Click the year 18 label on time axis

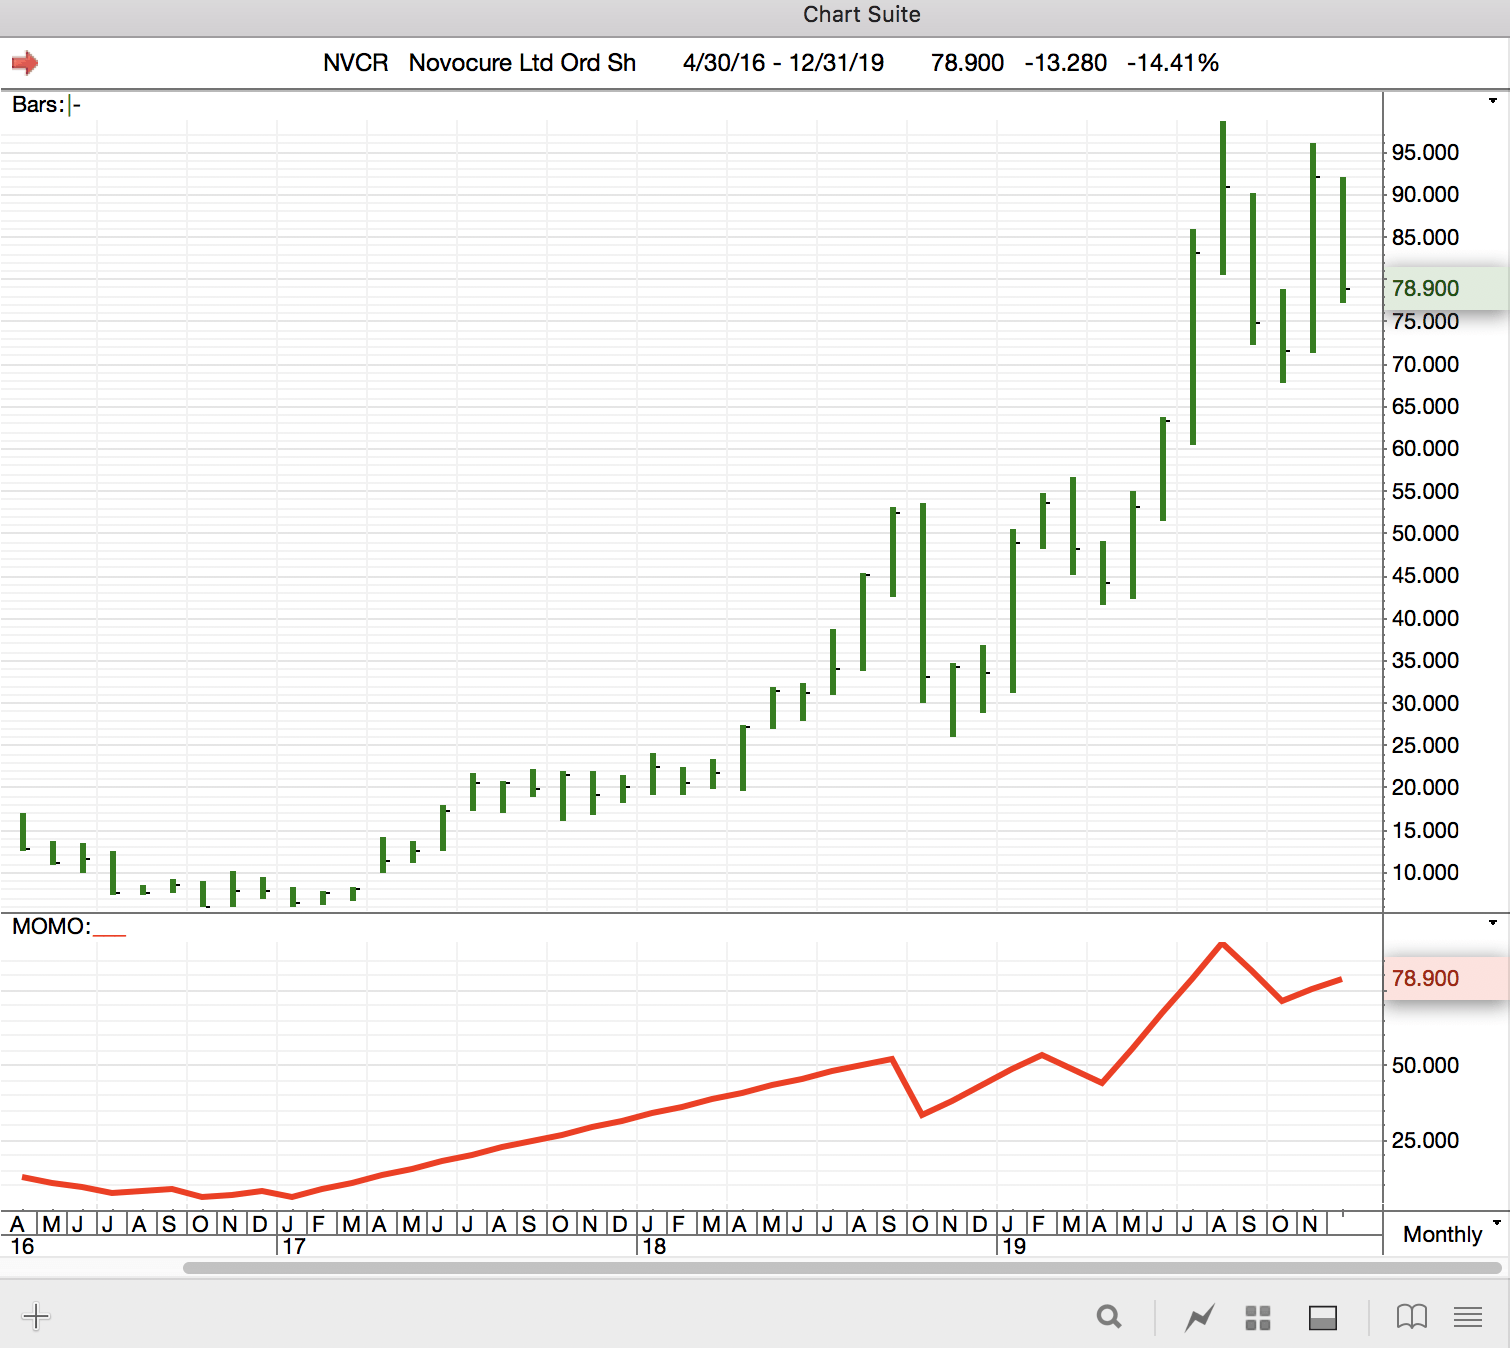pyautogui.click(x=654, y=1246)
